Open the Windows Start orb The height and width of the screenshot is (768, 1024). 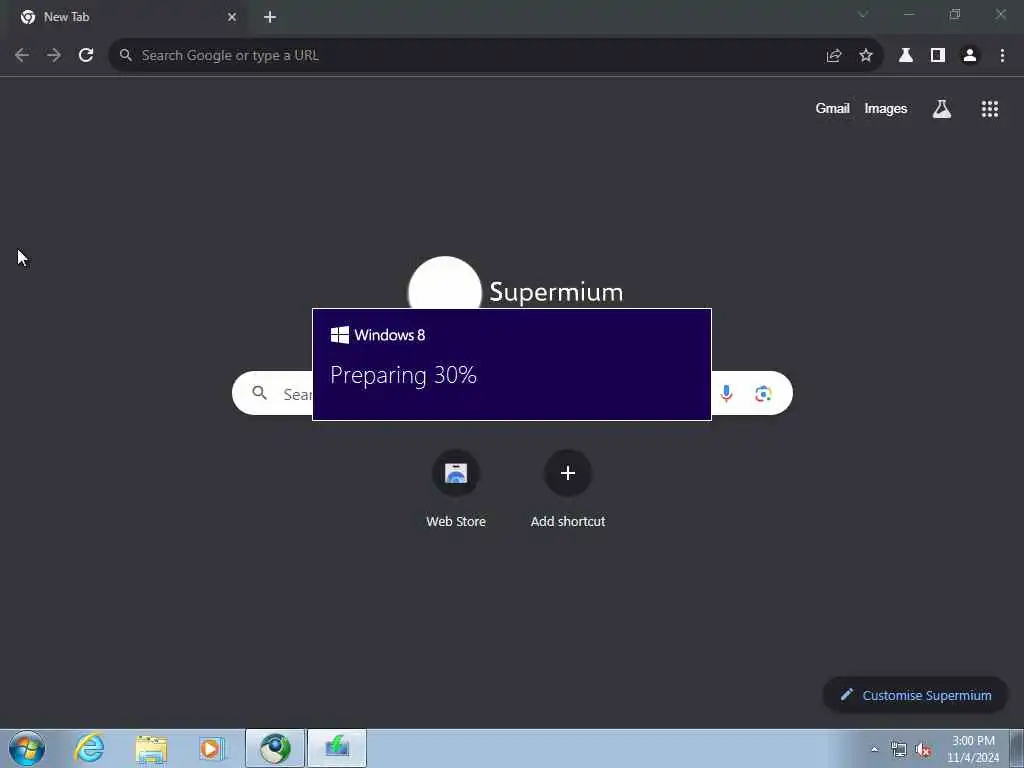[x=27, y=748]
